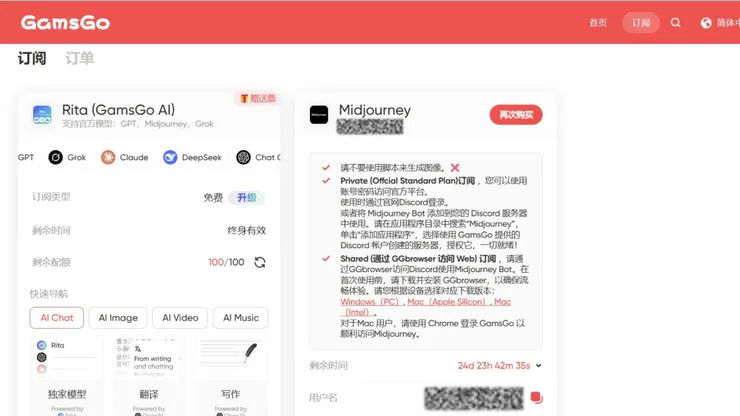Open the 写作 thumbnail card
The image size is (740, 416).
[231, 376]
